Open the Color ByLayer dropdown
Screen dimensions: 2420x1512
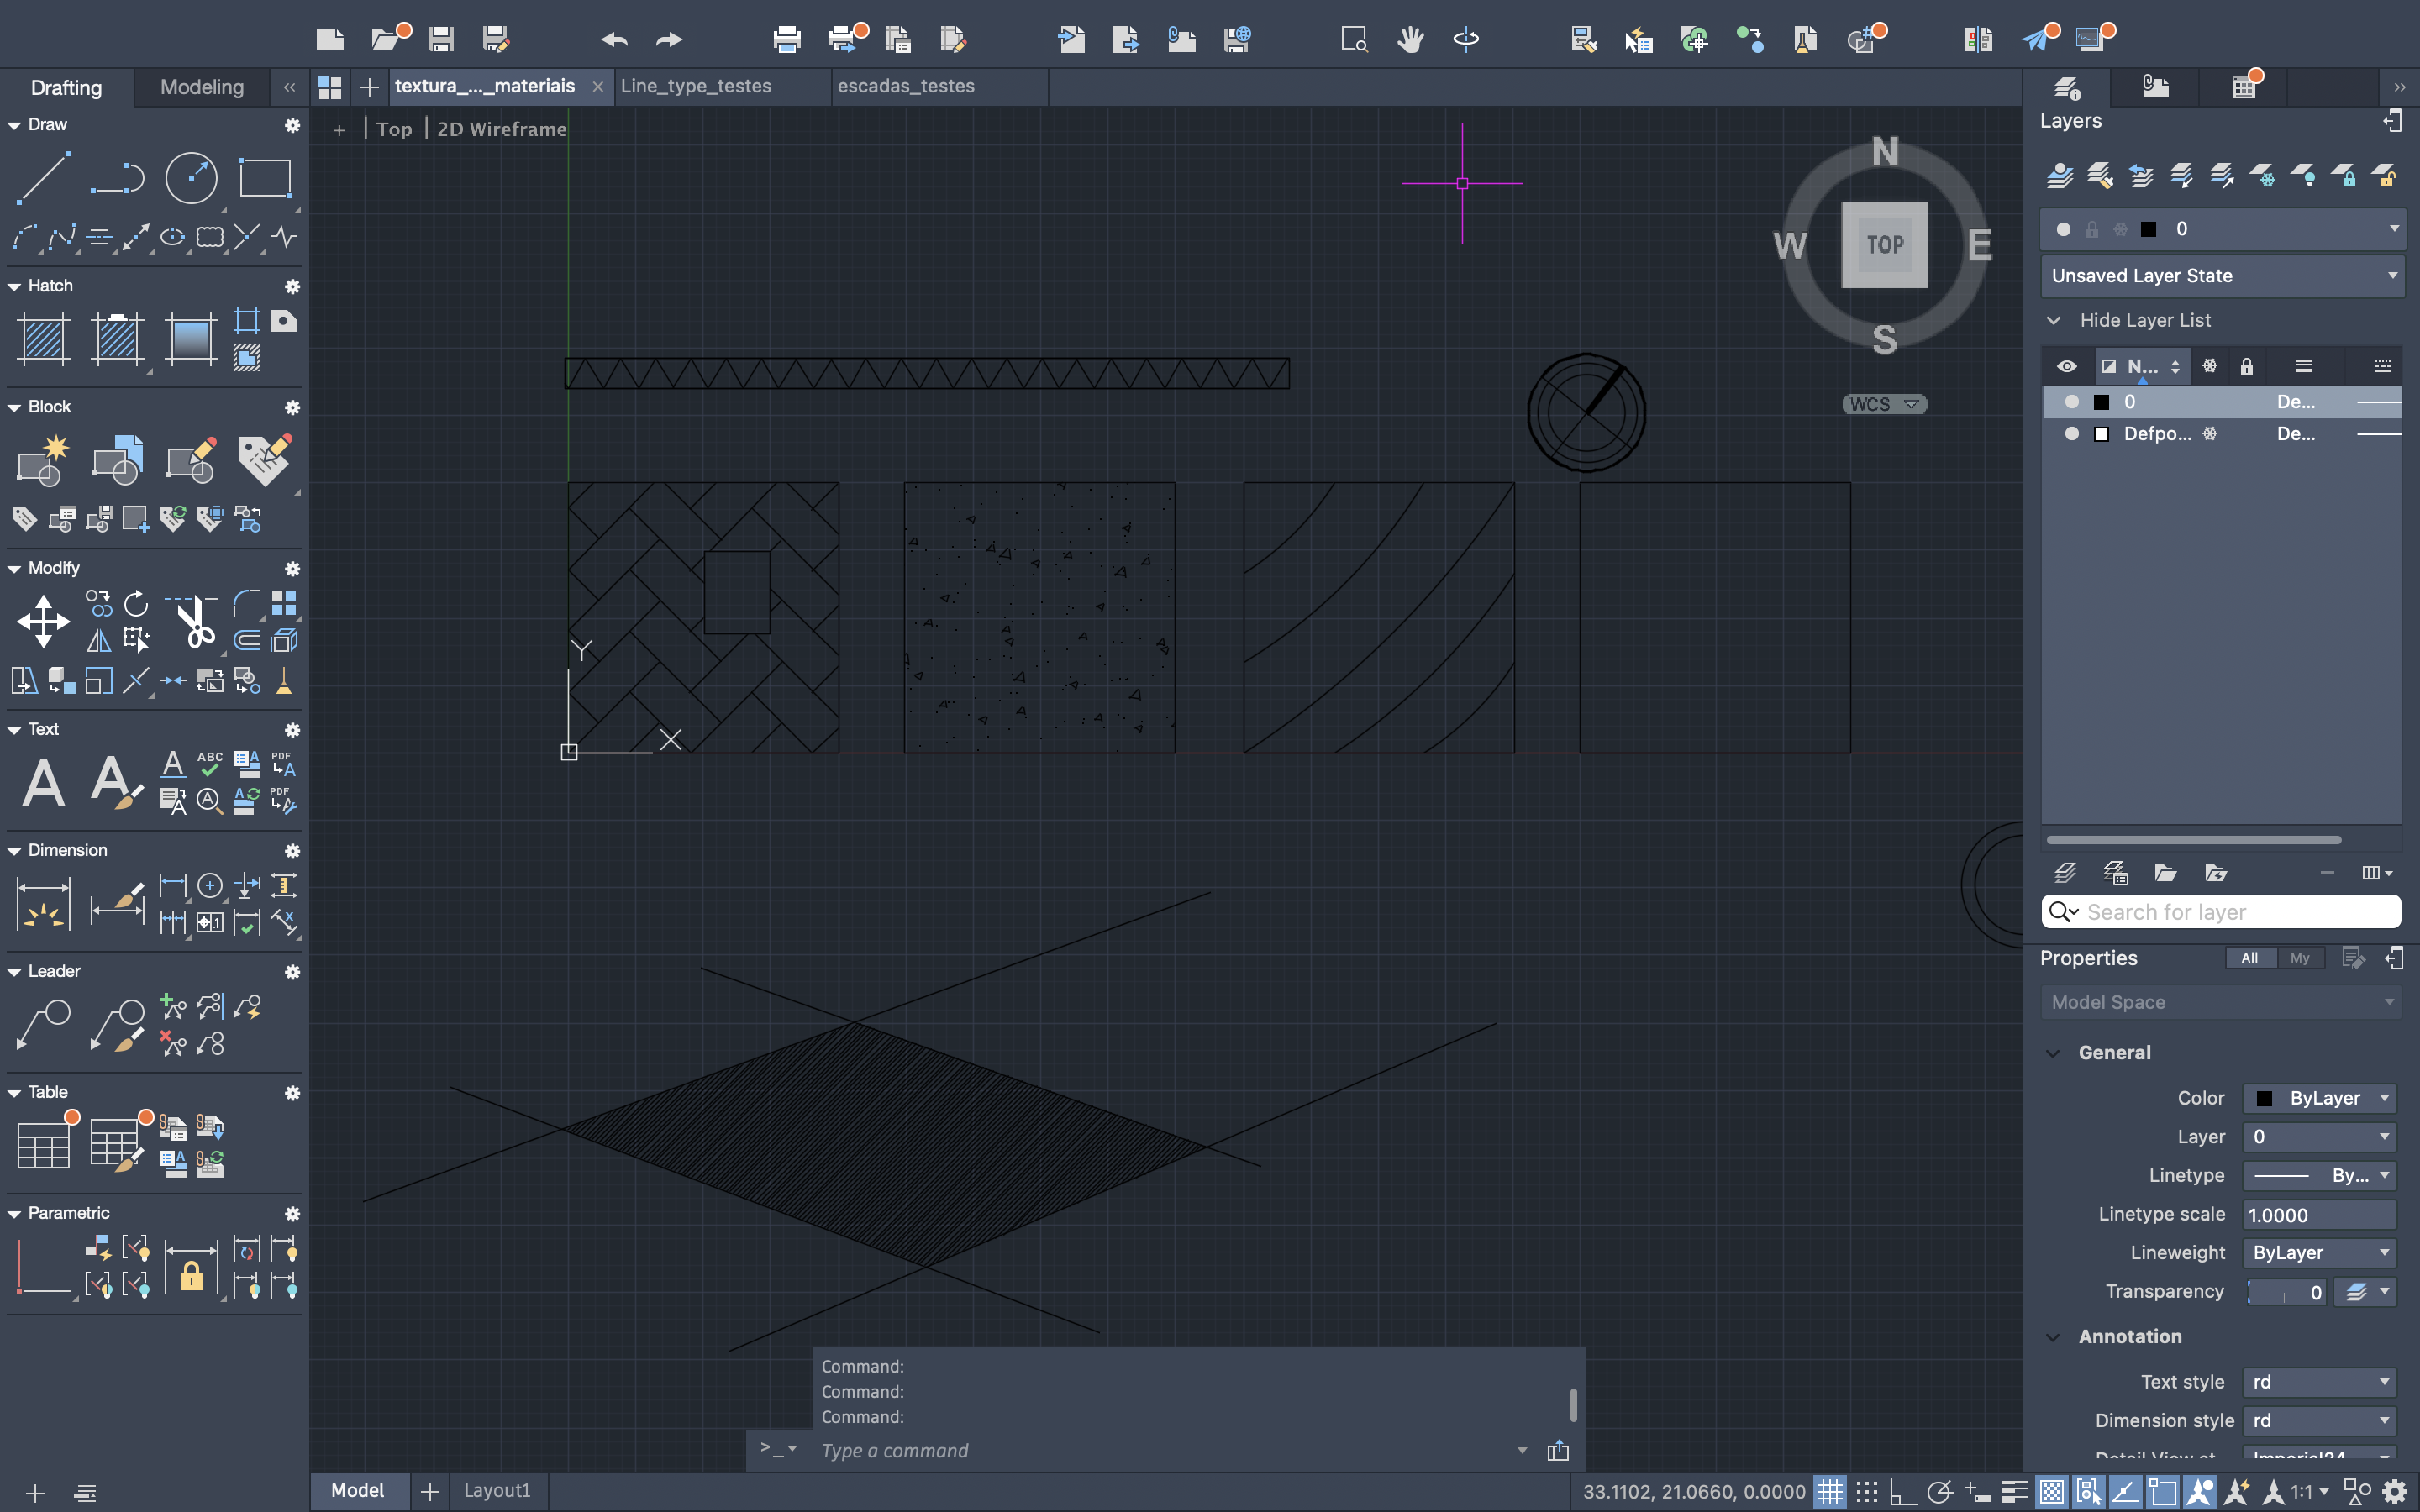coord(2319,1098)
